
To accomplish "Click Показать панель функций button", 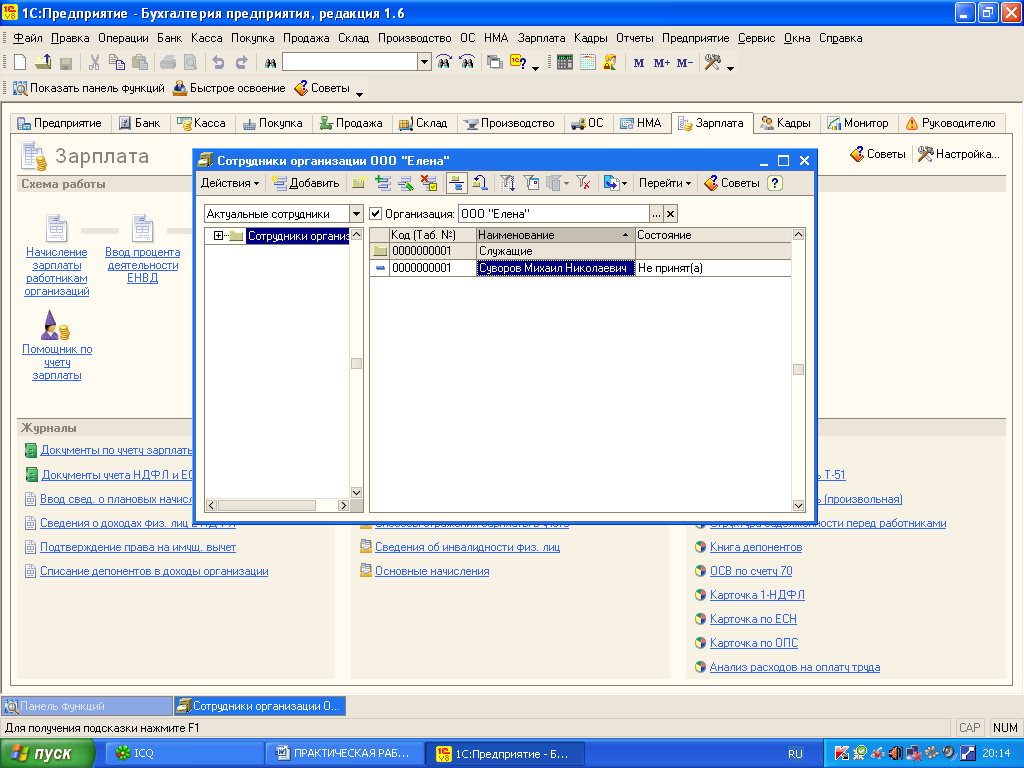I will tap(89, 88).
